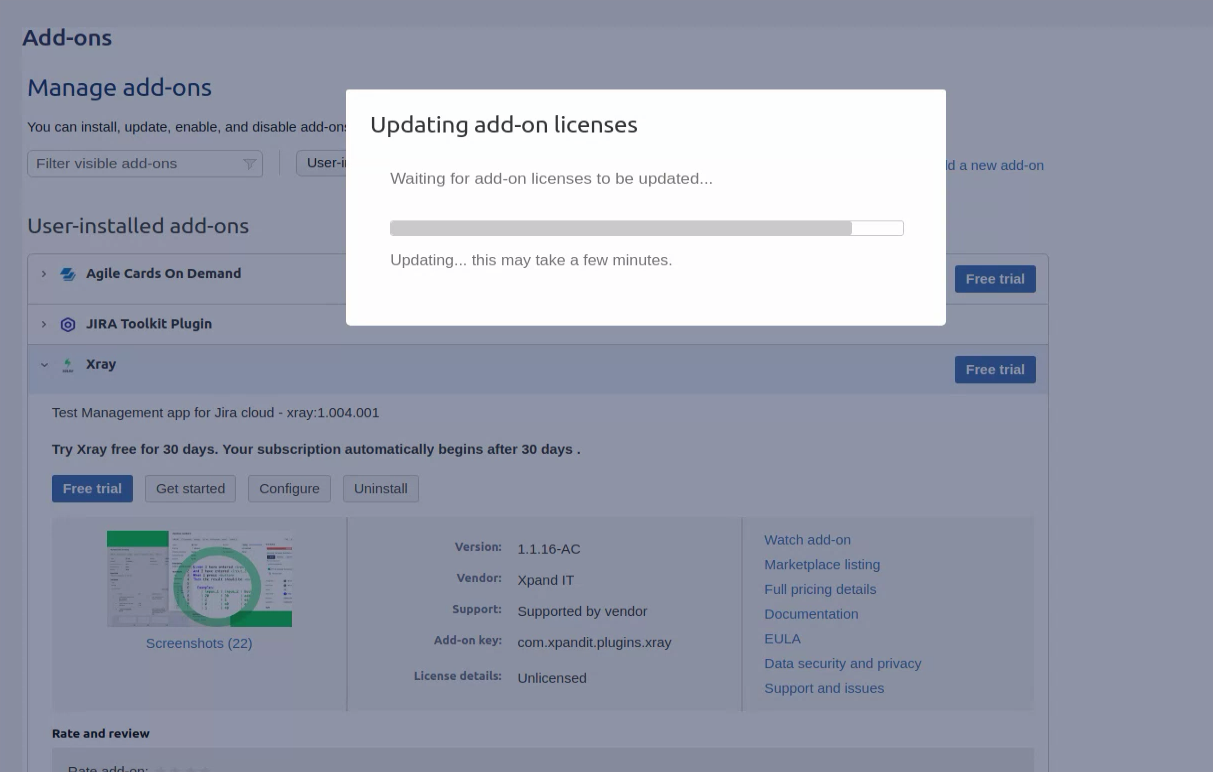Click the license update progress bar
This screenshot has height=772, width=1213.
(x=647, y=228)
